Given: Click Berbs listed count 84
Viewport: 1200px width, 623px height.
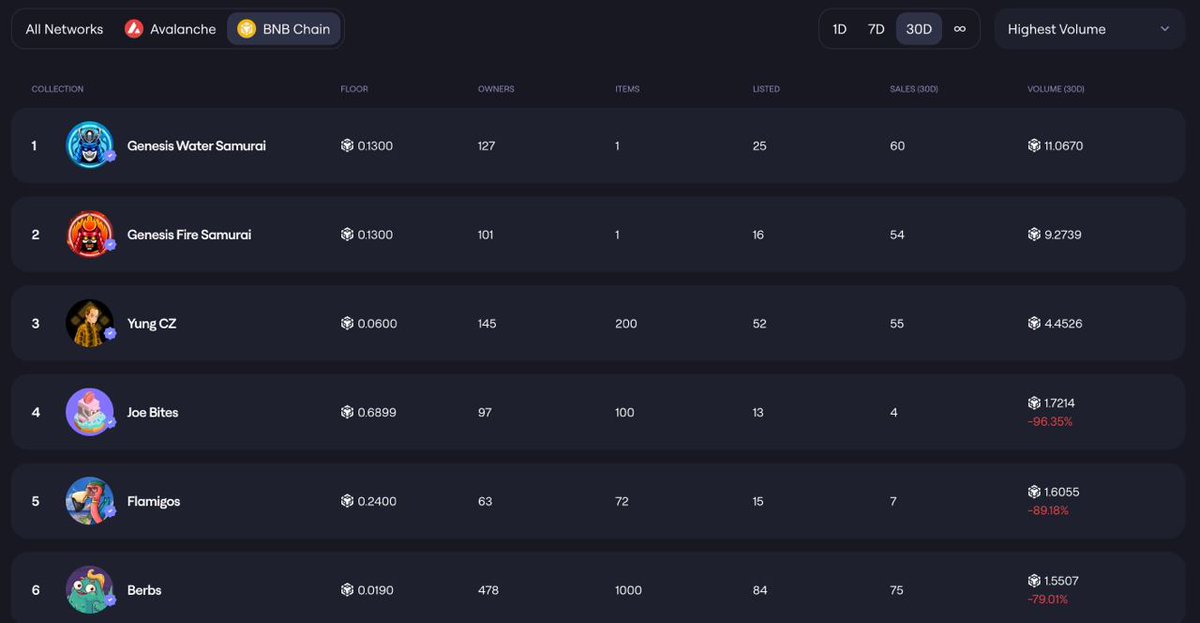Looking at the screenshot, I should pos(760,590).
